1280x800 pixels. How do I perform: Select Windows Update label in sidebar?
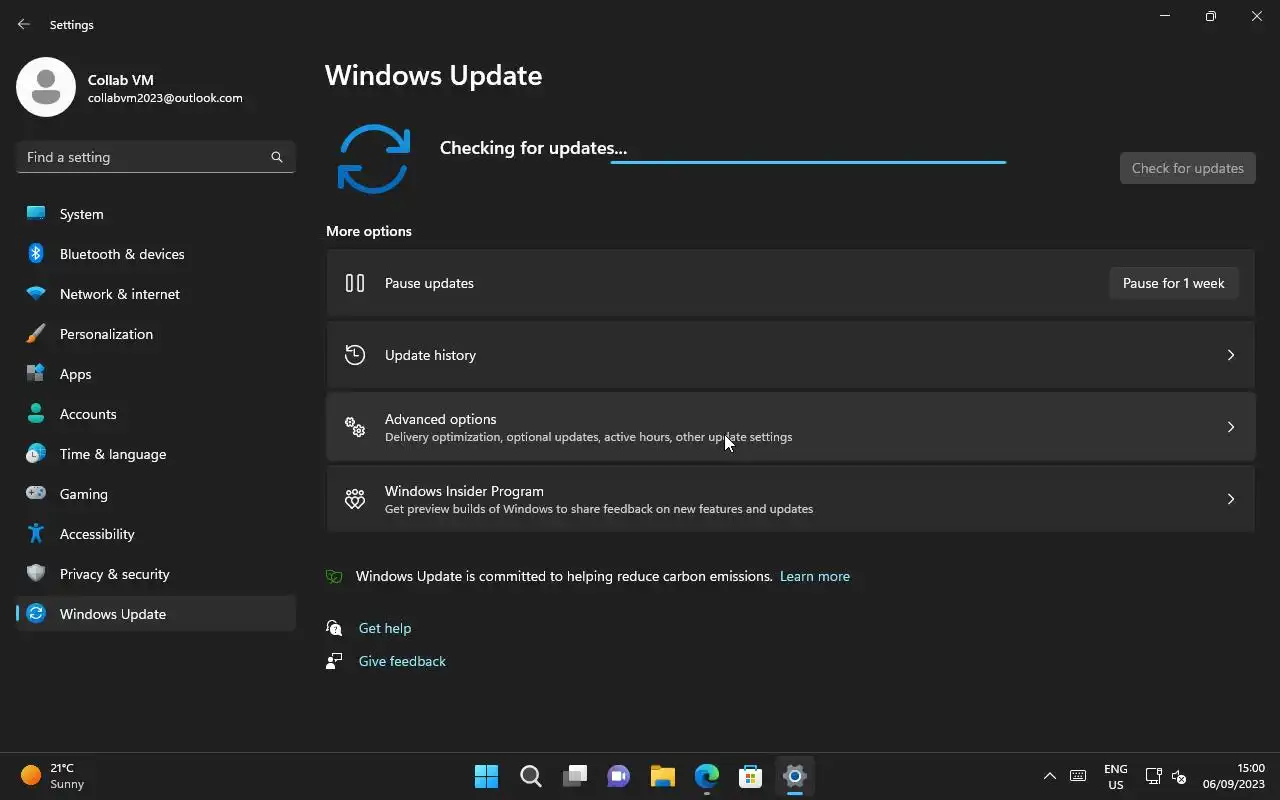(x=113, y=614)
